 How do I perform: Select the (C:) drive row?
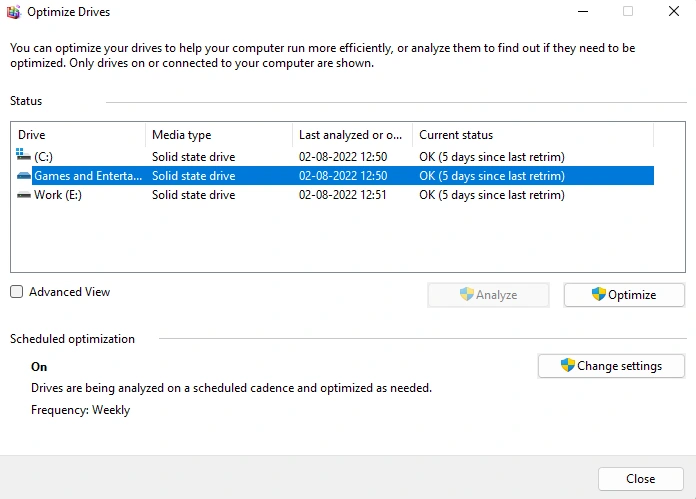tap(334, 157)
